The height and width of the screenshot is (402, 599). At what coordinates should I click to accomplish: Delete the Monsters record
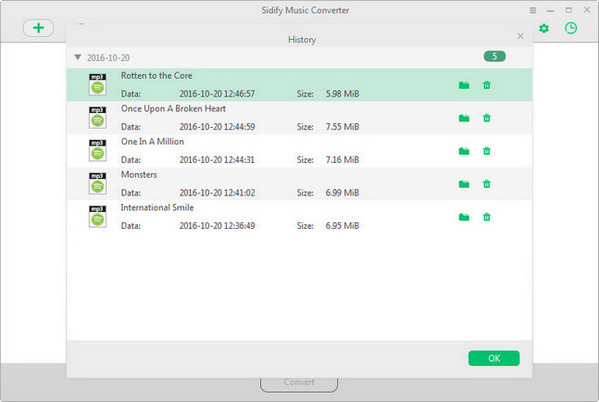tap(487, 184)
